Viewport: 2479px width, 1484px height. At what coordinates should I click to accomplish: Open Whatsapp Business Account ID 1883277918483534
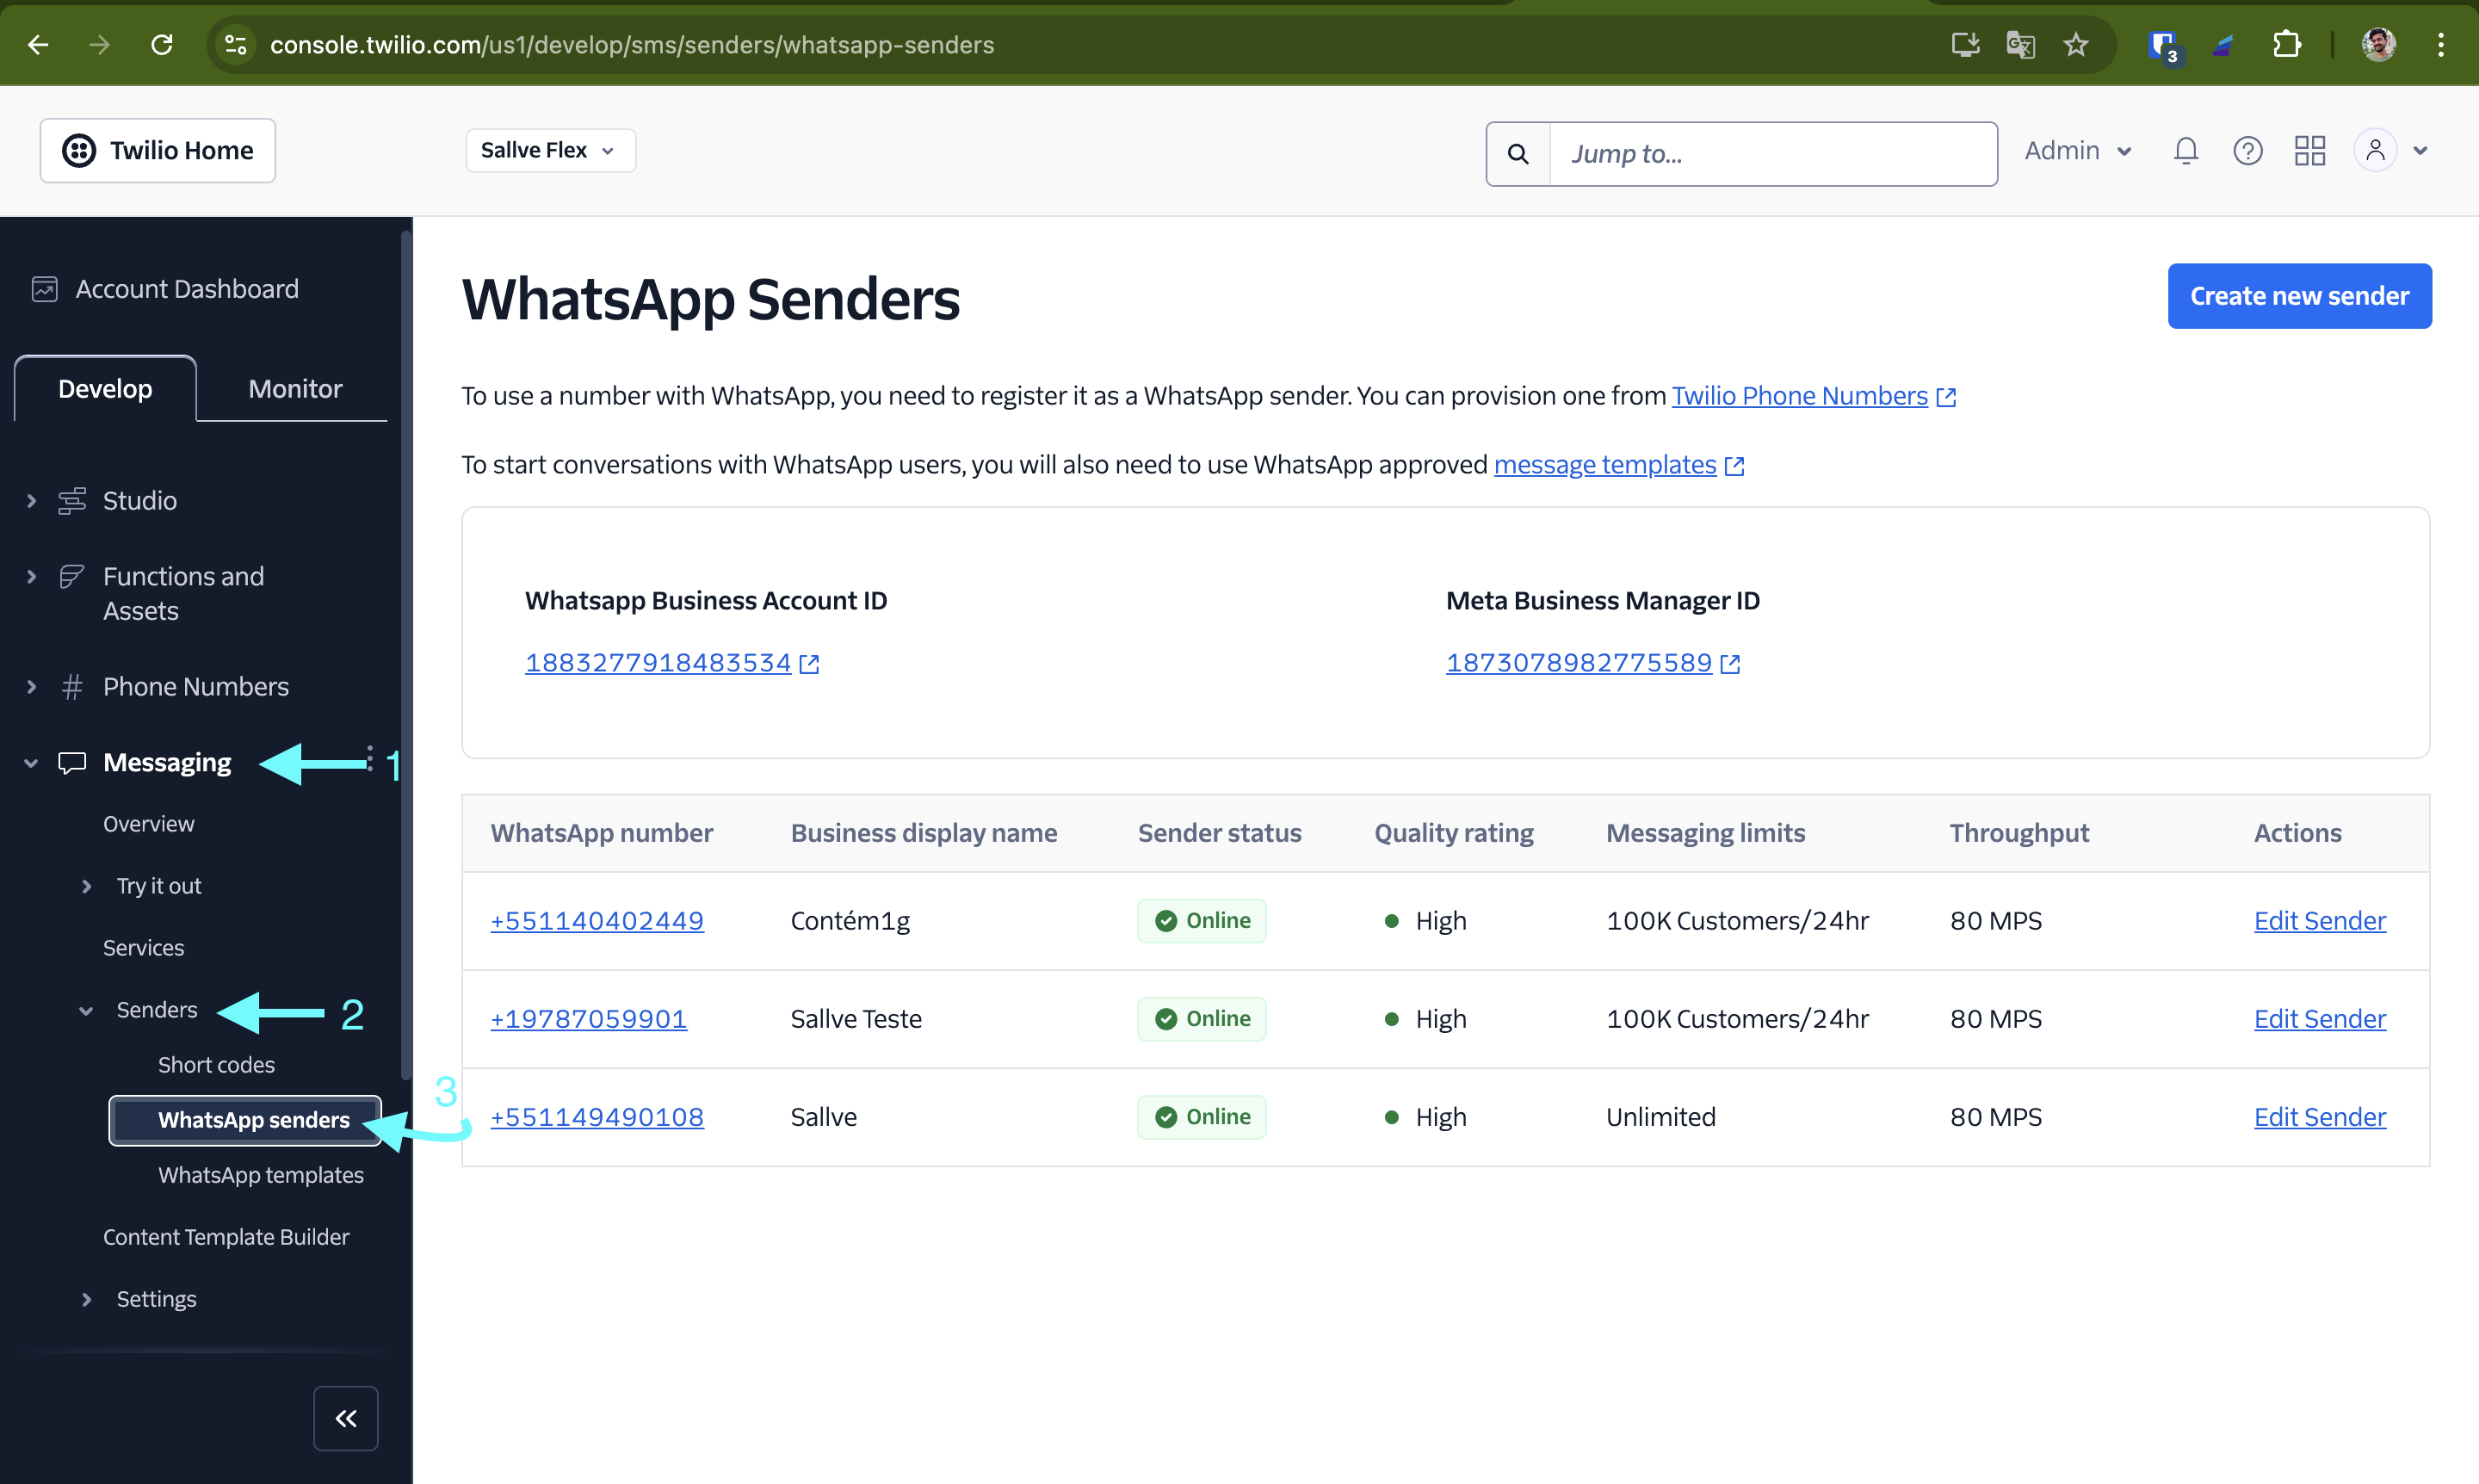658,663
